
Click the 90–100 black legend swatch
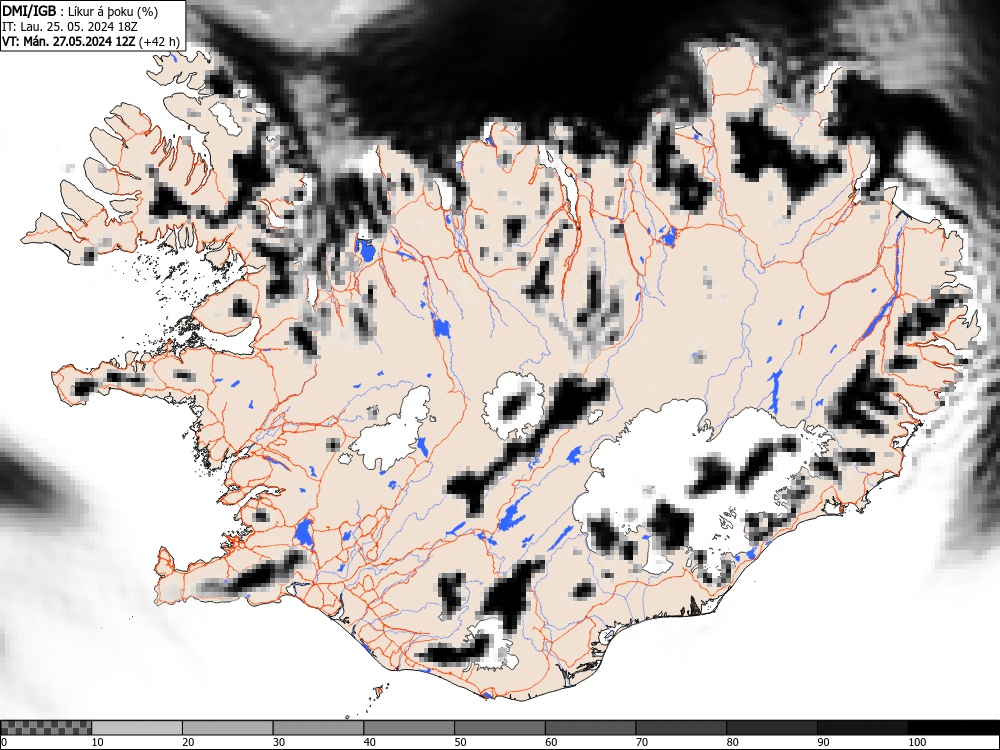click(862, 728)
